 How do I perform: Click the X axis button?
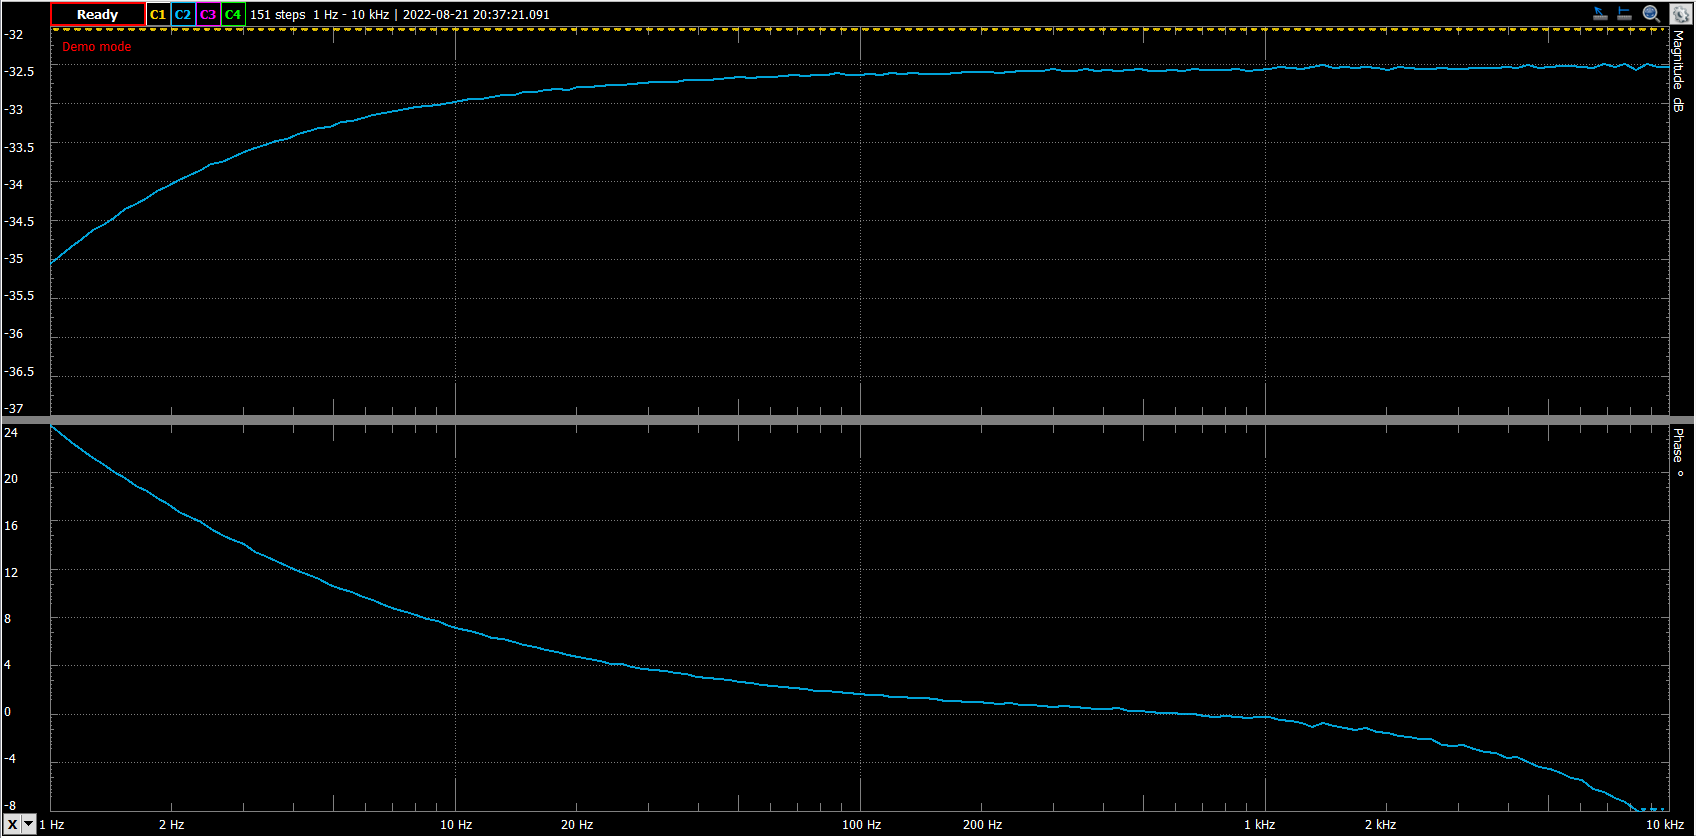(11, 825)
